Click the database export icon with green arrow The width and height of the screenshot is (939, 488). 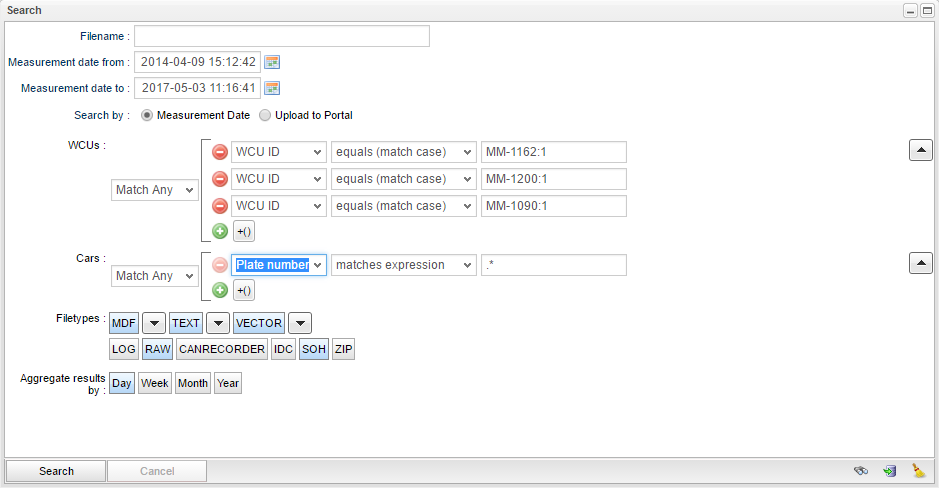(x=889, y=471)
